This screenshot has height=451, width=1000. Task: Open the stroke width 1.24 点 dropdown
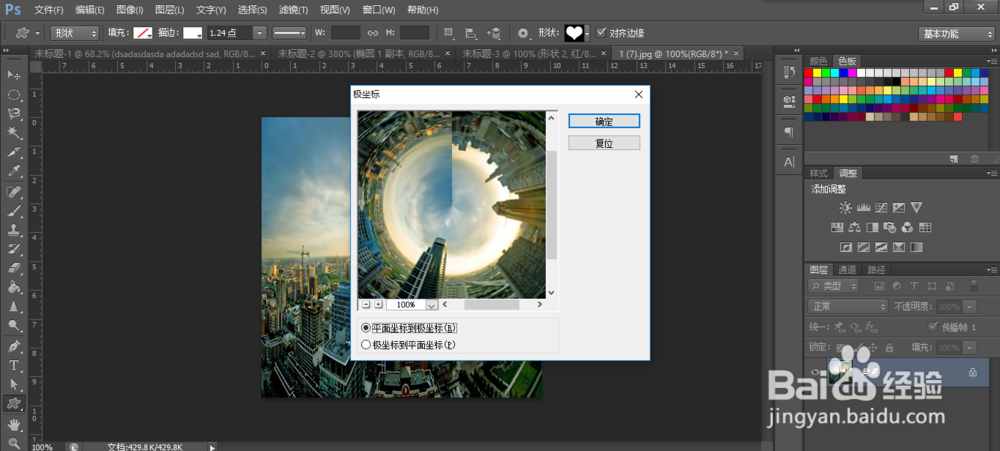(x=260, y=33)
